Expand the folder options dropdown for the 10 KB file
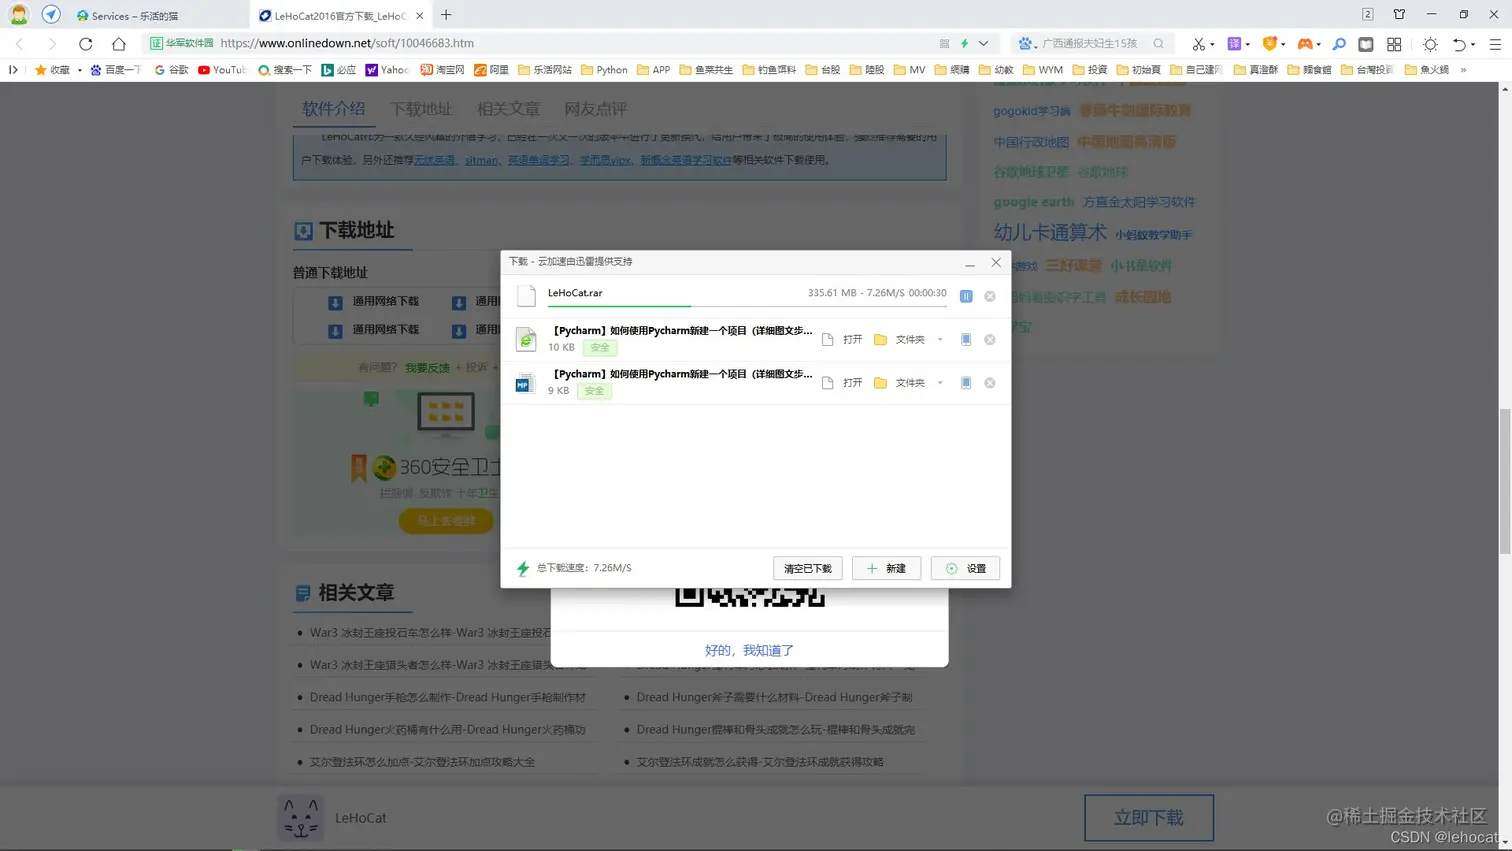 click(941, 339)
